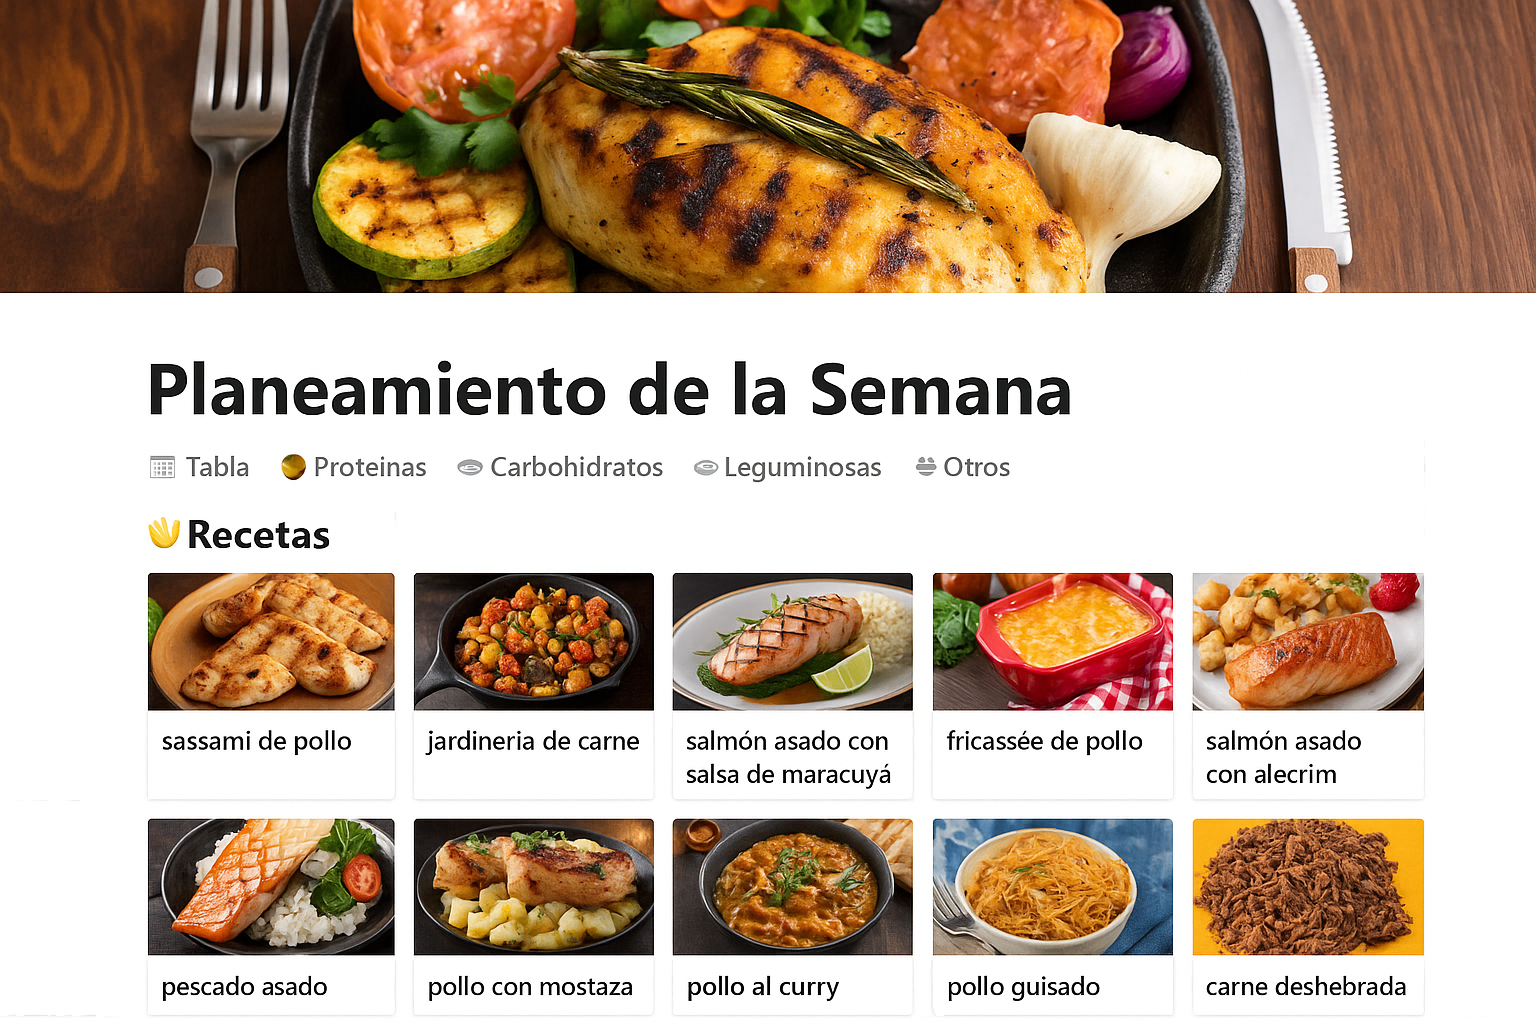
Task: Click the Carbohidratos view's plate icon
Action: (469, 467)
